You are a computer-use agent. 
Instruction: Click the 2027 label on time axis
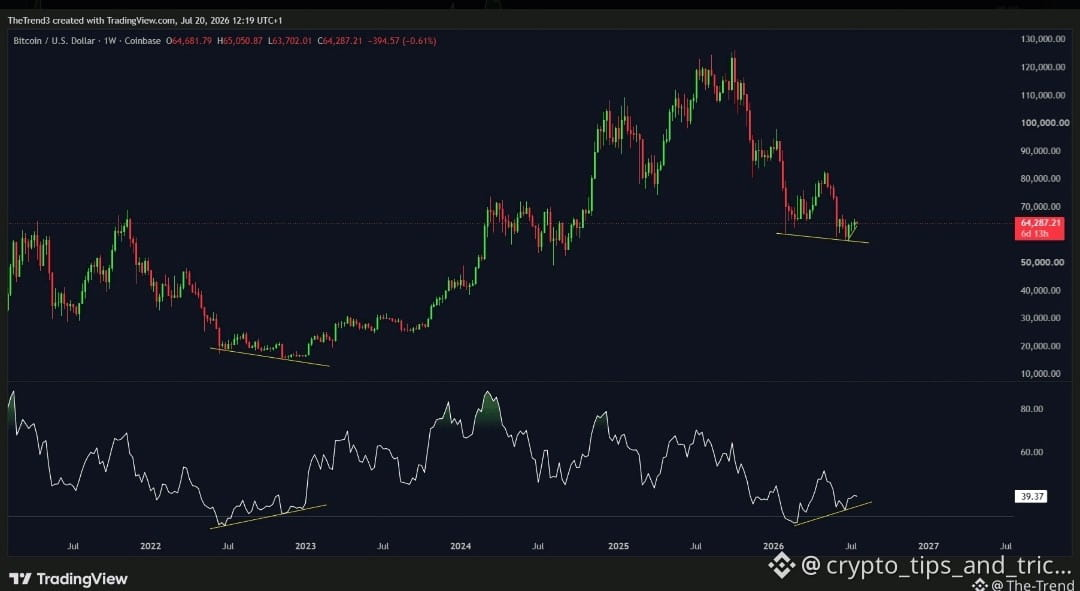(929, 546)
